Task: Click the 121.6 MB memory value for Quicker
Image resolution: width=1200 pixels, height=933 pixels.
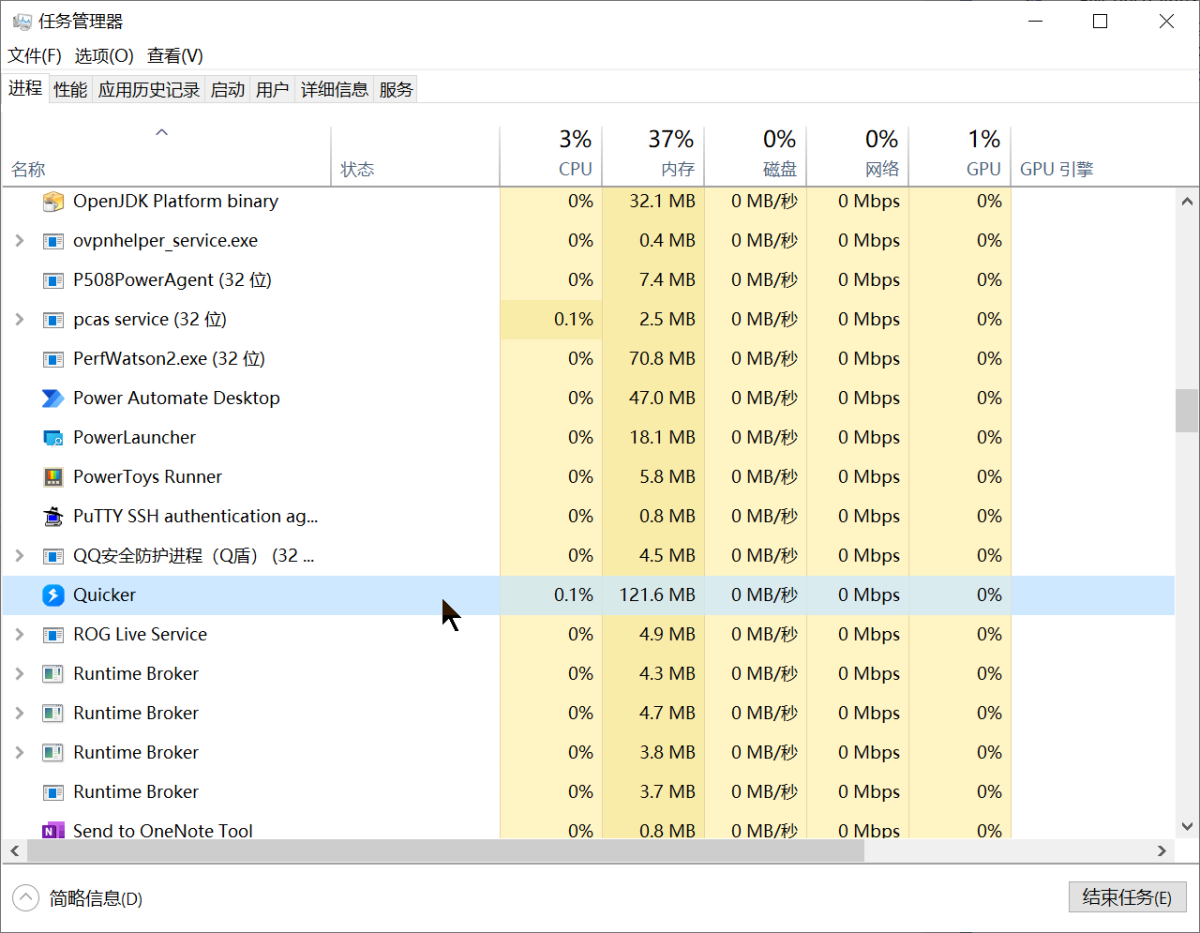Action: 657,595
